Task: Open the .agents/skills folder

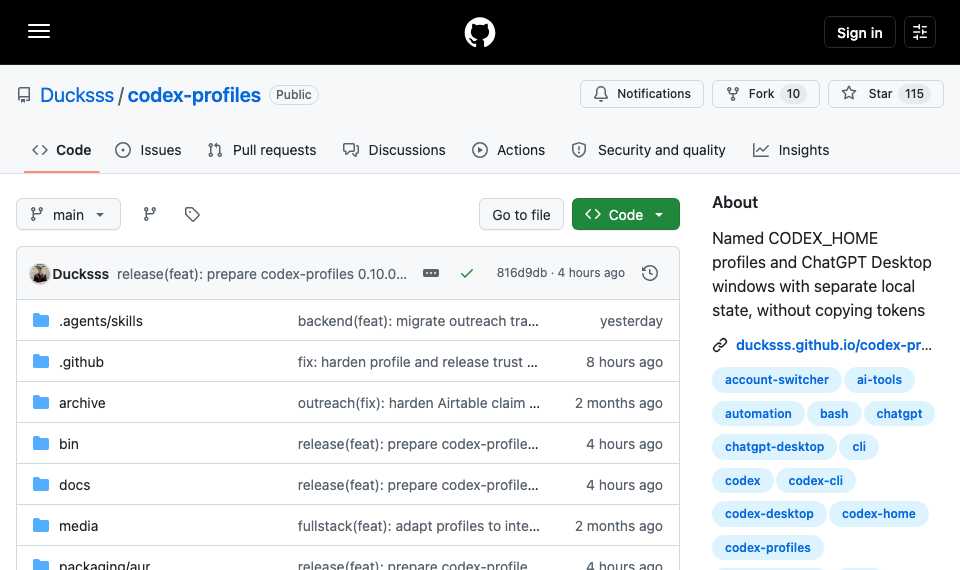Action: click(x=101, y=321)
